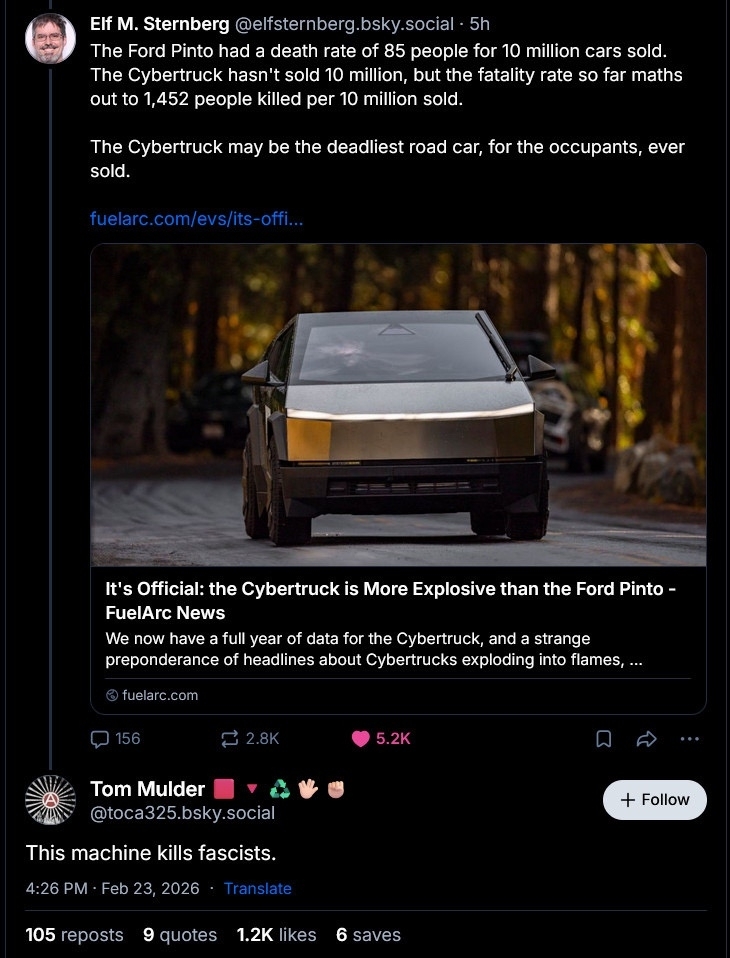
Task: Click Elf M. Sternberg's profile avatar
Action: 50,39
